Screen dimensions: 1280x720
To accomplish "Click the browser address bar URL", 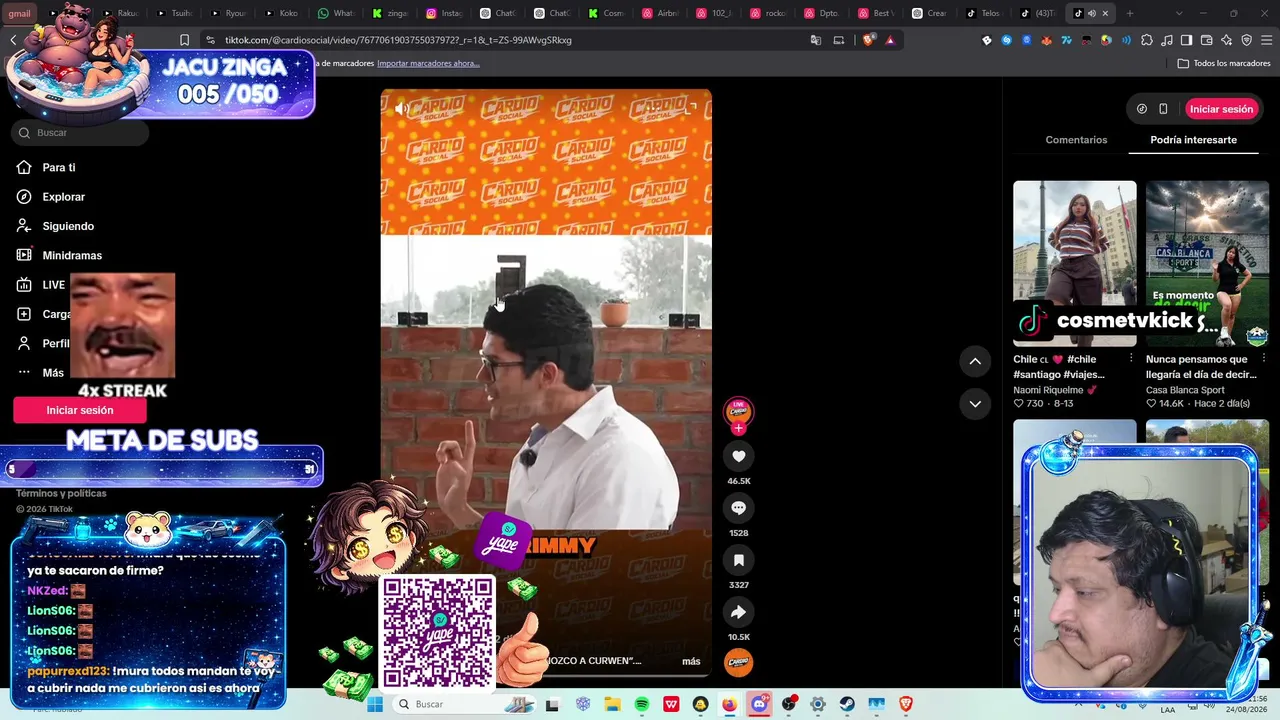I will pos(398,40).
